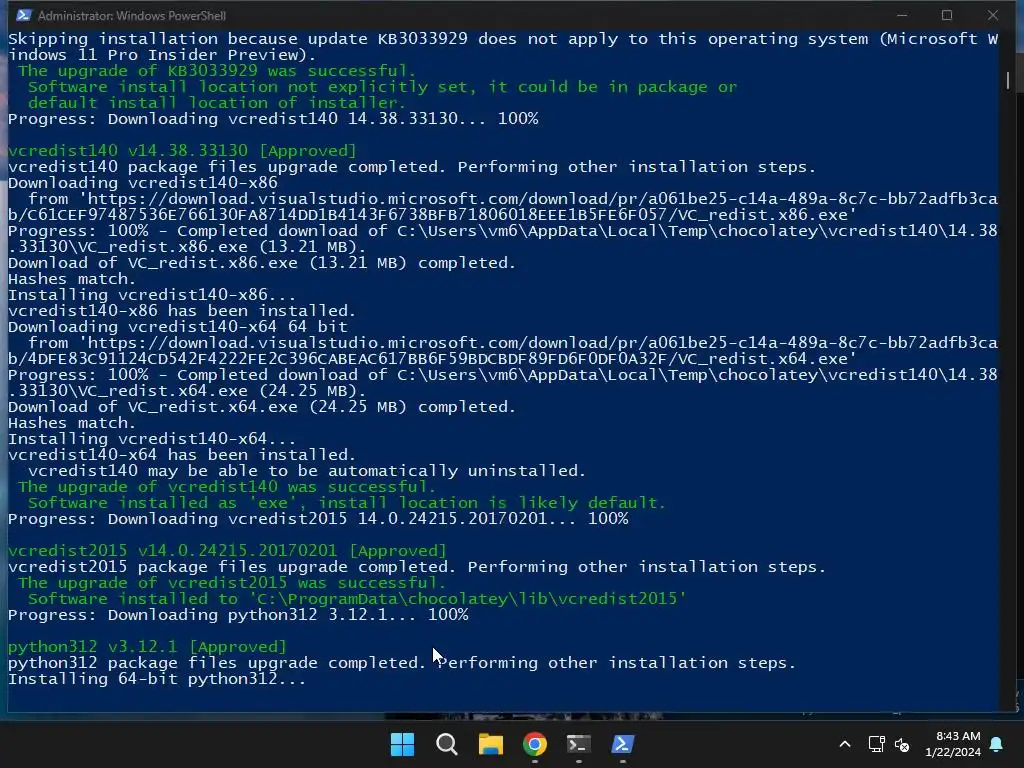Open Google Chrome from taskbar

535,744
